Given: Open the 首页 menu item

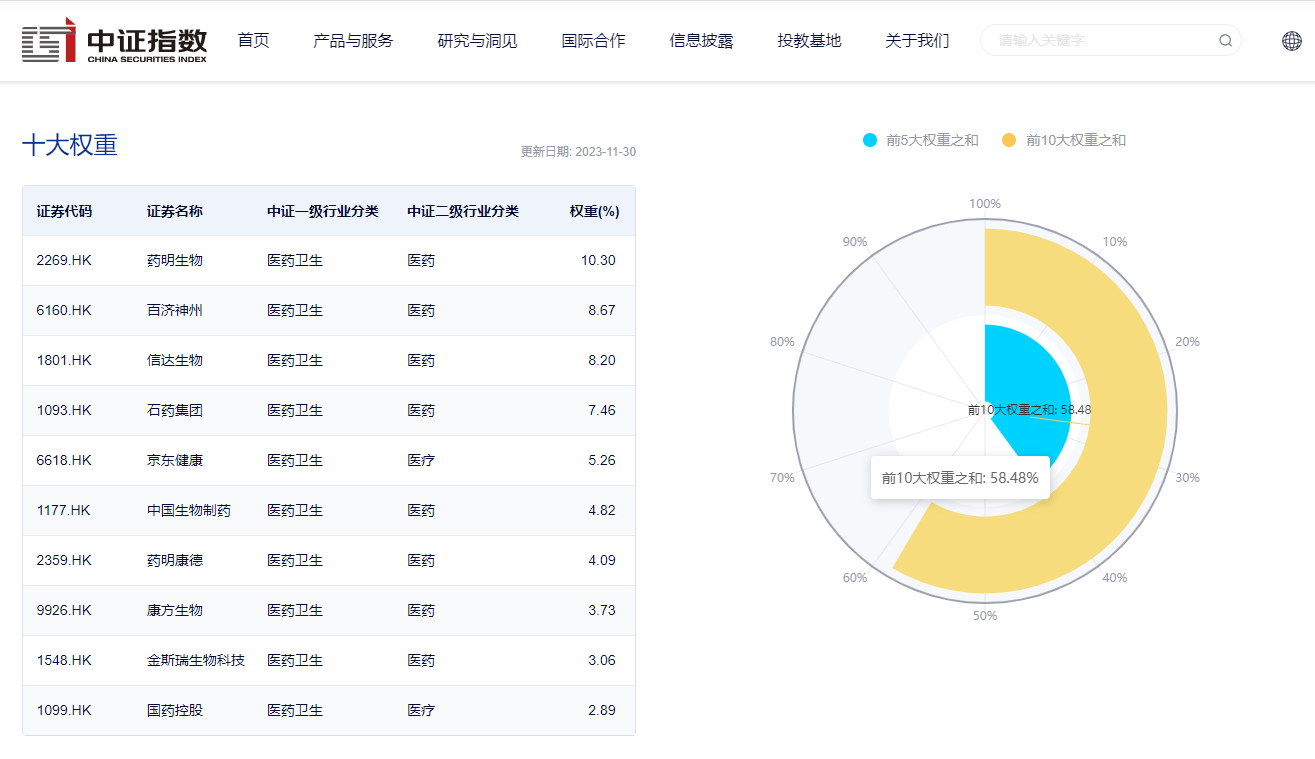Looking at the screenshot, I should tap(253, 41).
